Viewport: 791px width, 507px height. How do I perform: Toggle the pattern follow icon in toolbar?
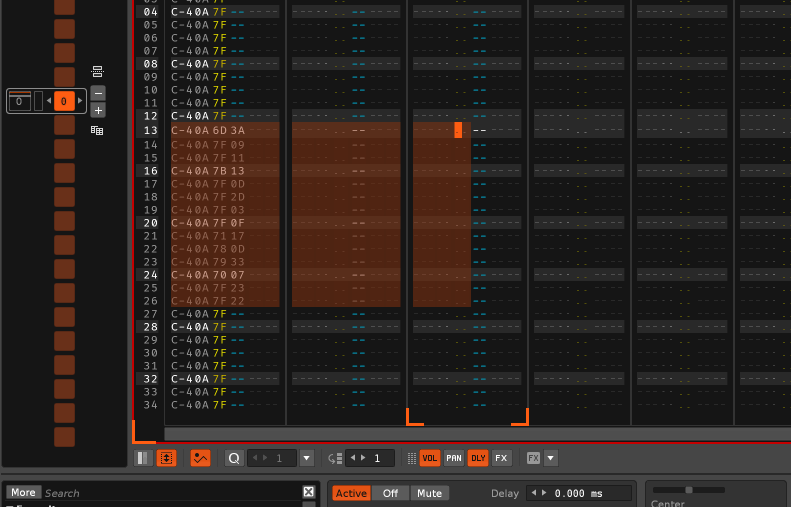[167, 458]
